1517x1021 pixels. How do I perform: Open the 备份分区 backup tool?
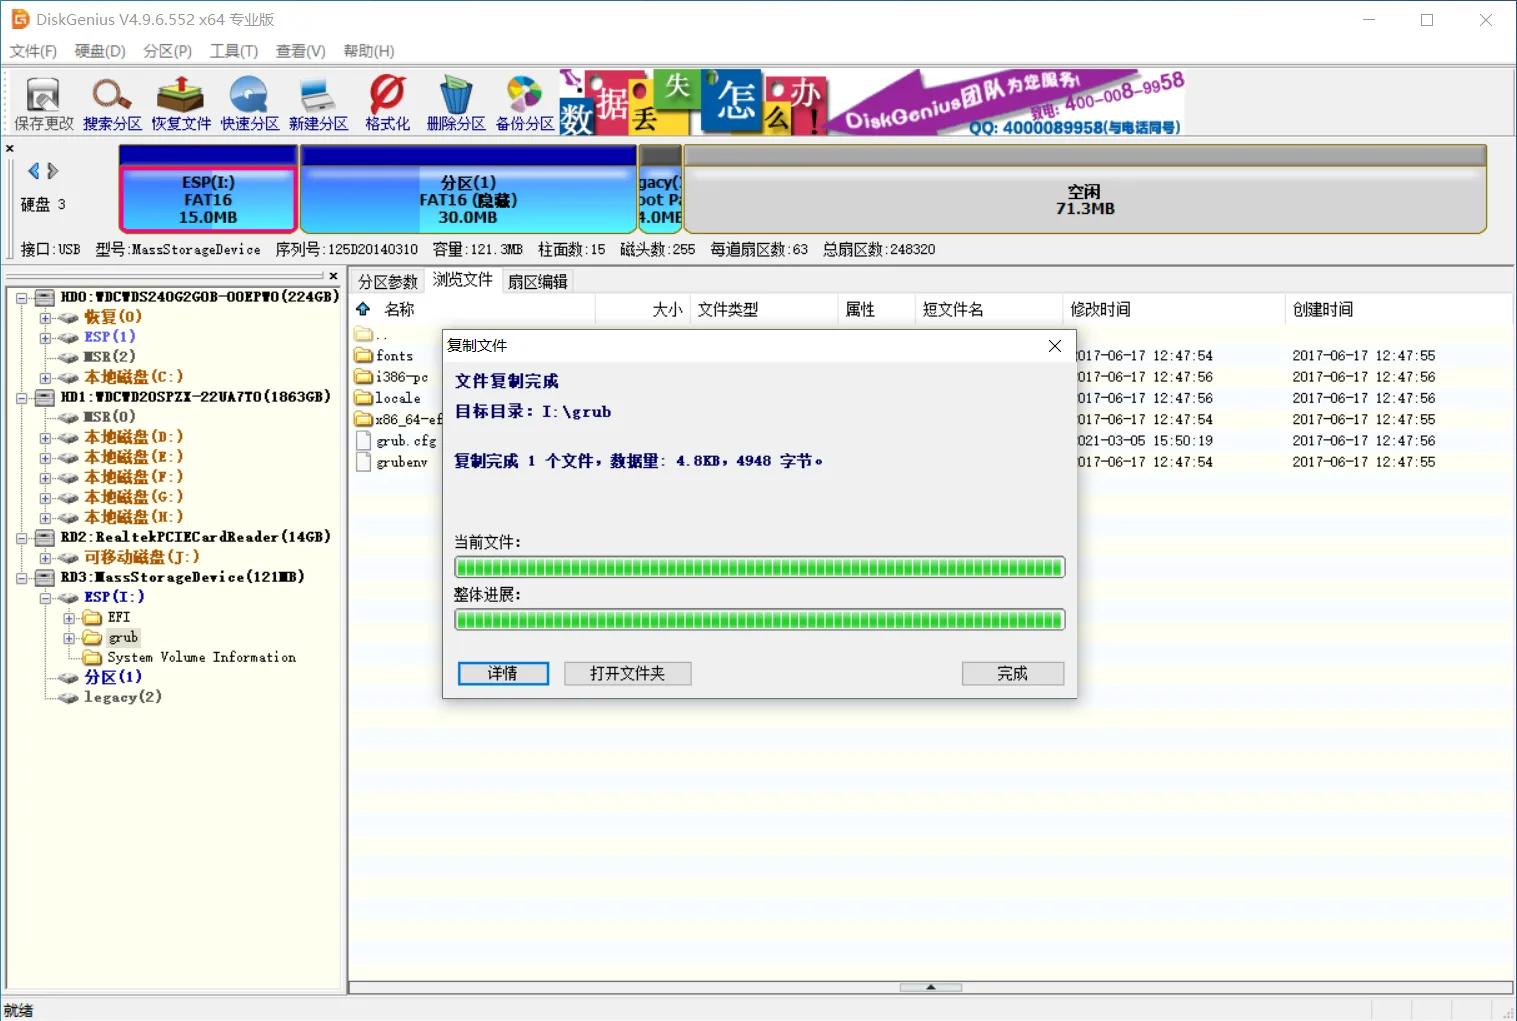[524, 100]
